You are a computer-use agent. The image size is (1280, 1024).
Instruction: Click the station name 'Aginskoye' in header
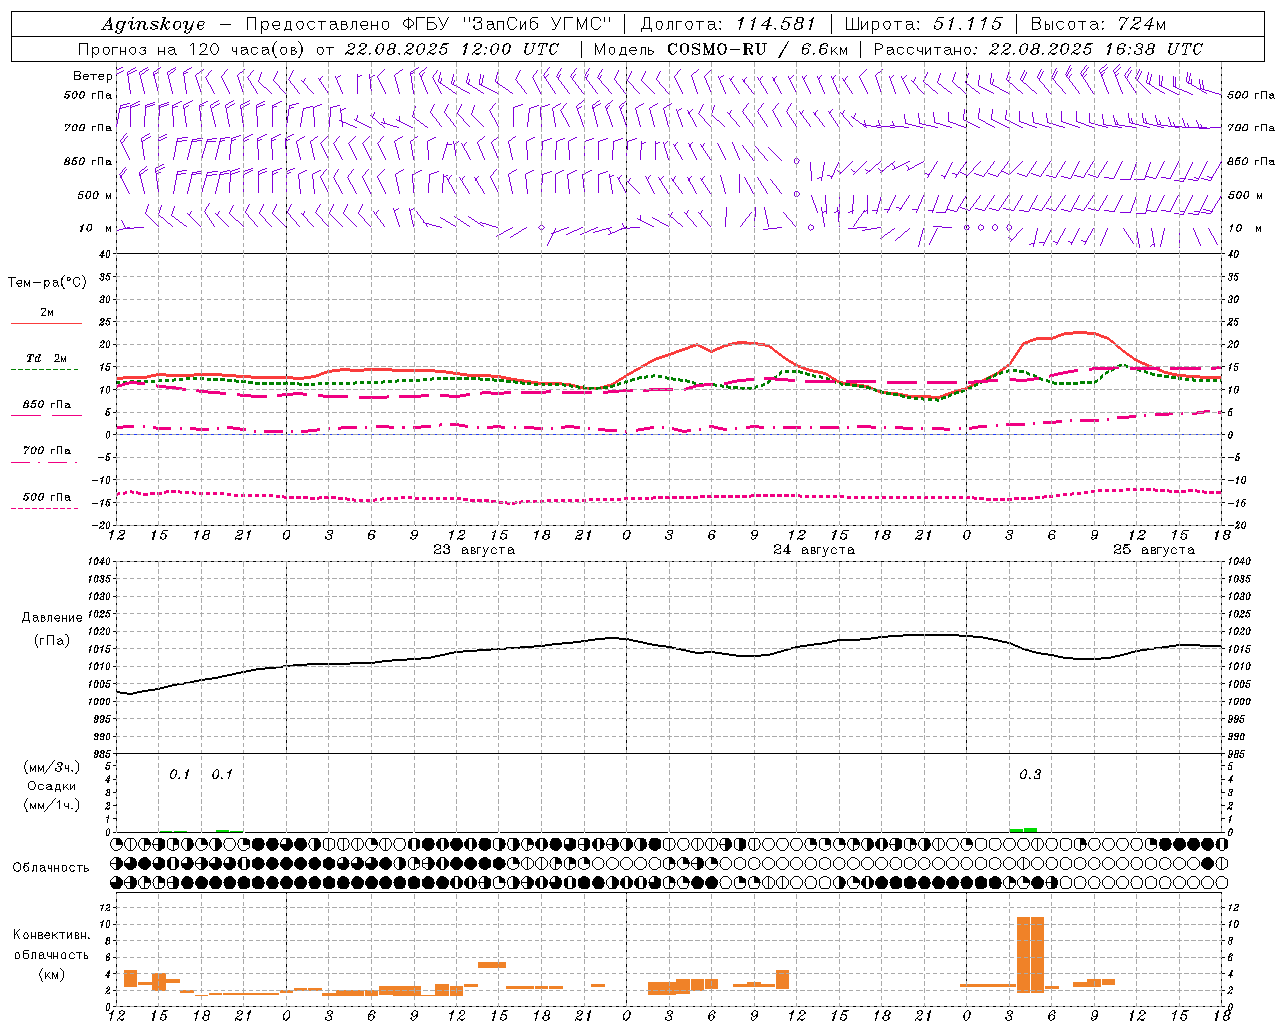(154, 24)
